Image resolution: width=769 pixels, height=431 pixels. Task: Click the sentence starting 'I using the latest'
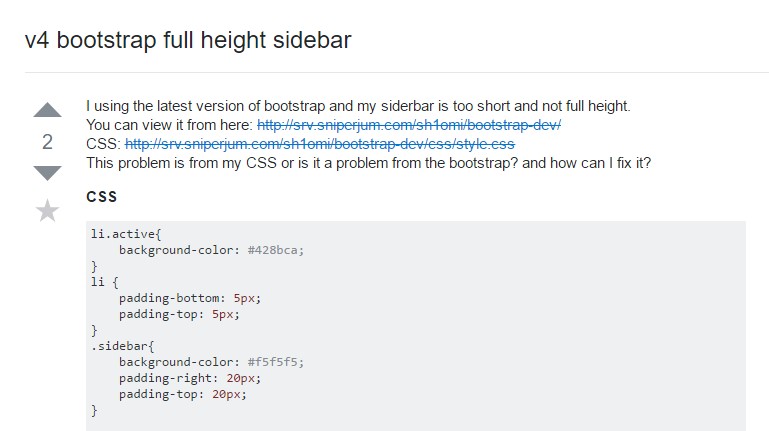pos(358,106)
